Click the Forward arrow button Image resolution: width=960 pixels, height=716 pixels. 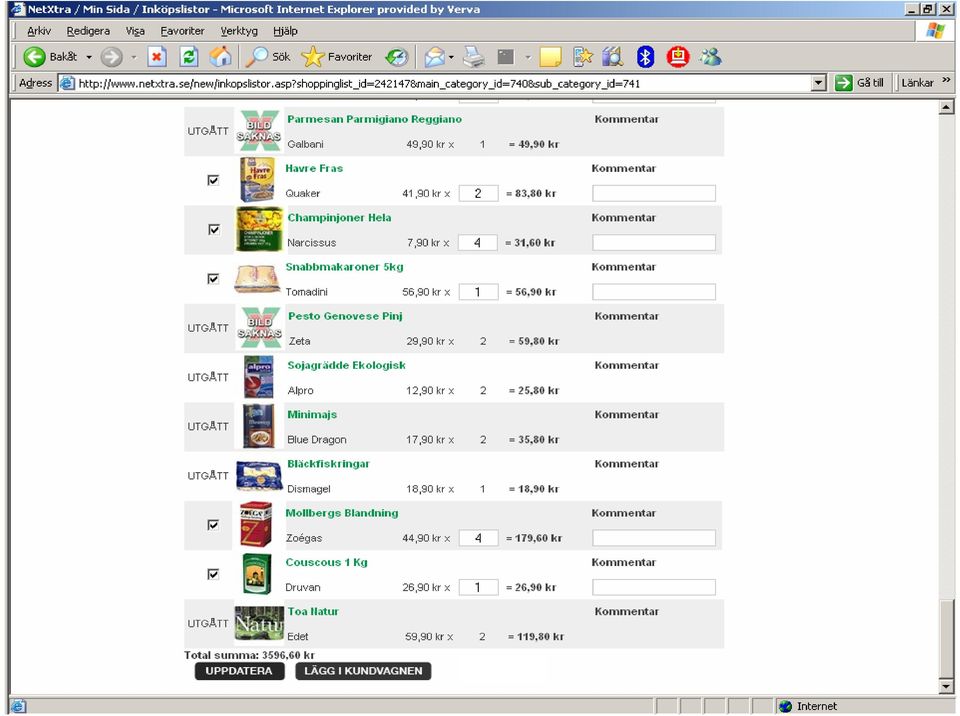(x=111, y=57)
